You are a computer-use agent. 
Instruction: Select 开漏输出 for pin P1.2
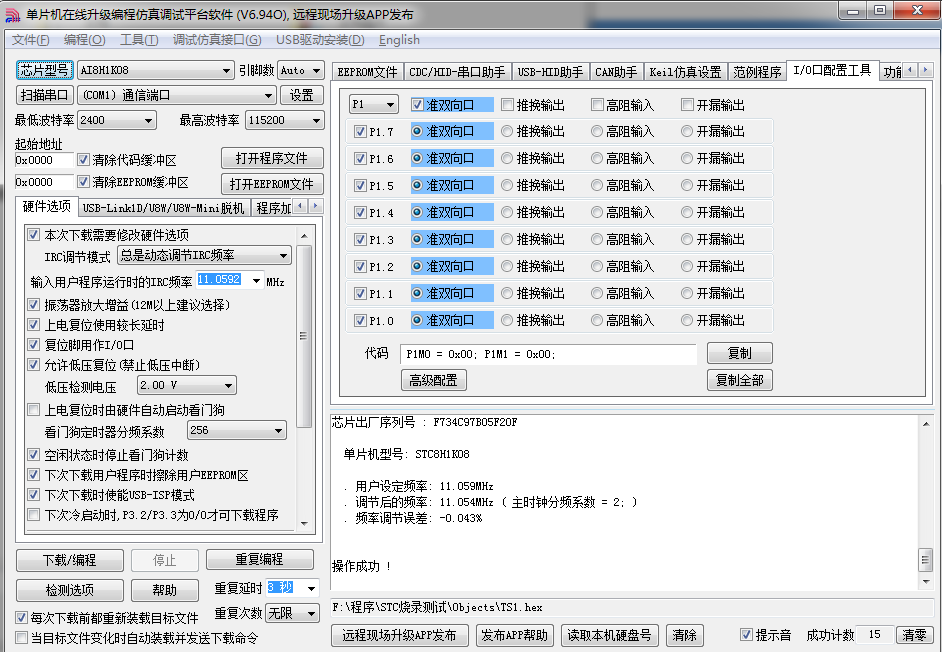pyautogui.click(x=687, y=266)
